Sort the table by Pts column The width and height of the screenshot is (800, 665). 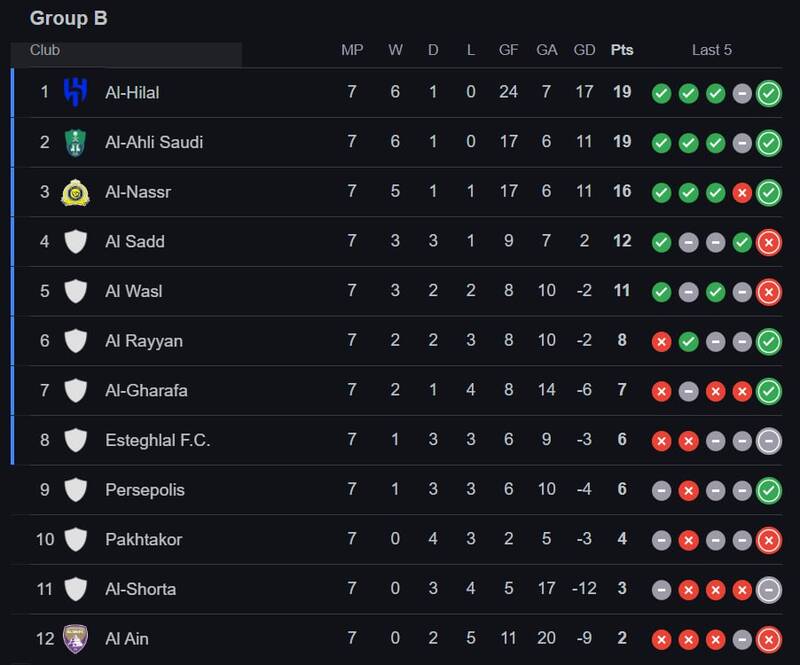[x=622, y=50]
